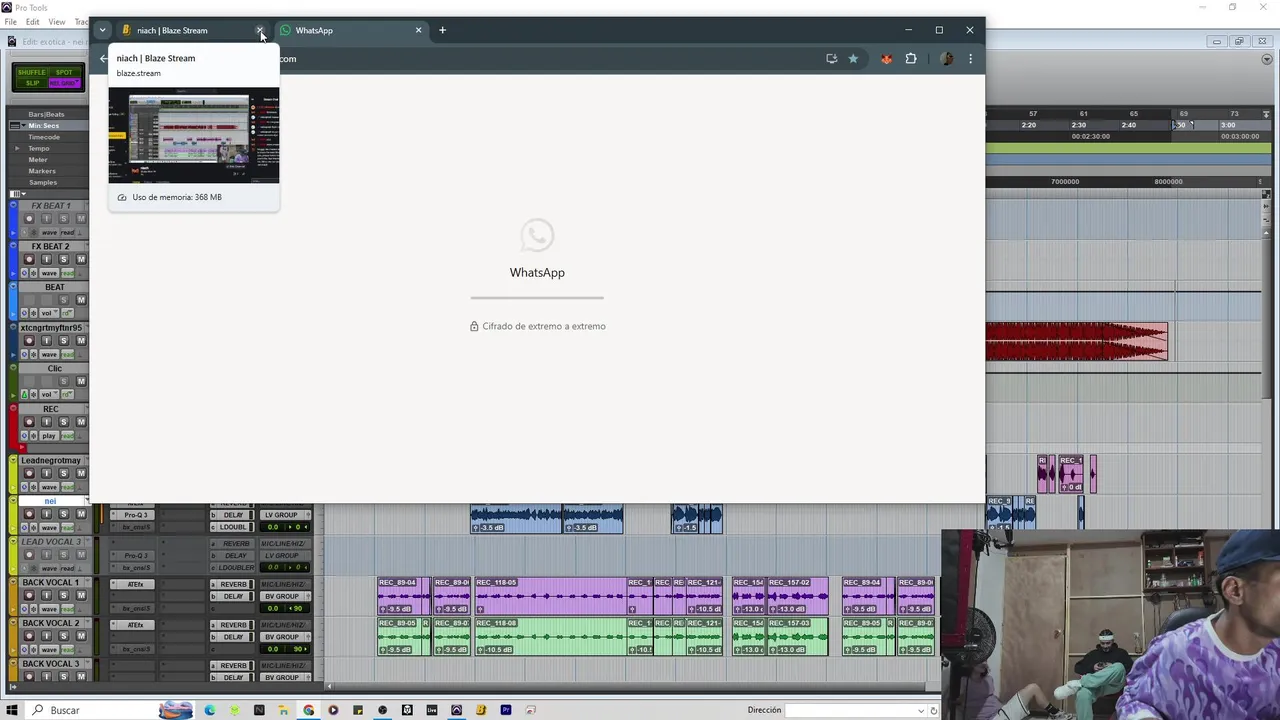
Task: Mute the BACK VOCAL 1 track
Action: click(81, 595)
